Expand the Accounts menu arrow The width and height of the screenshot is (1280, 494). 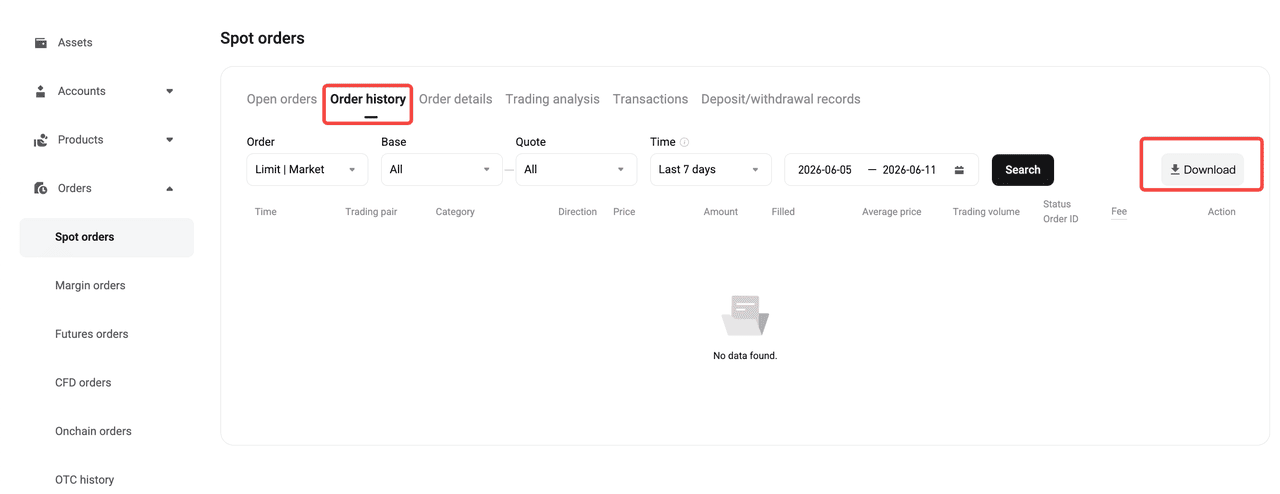click(169, 91)
